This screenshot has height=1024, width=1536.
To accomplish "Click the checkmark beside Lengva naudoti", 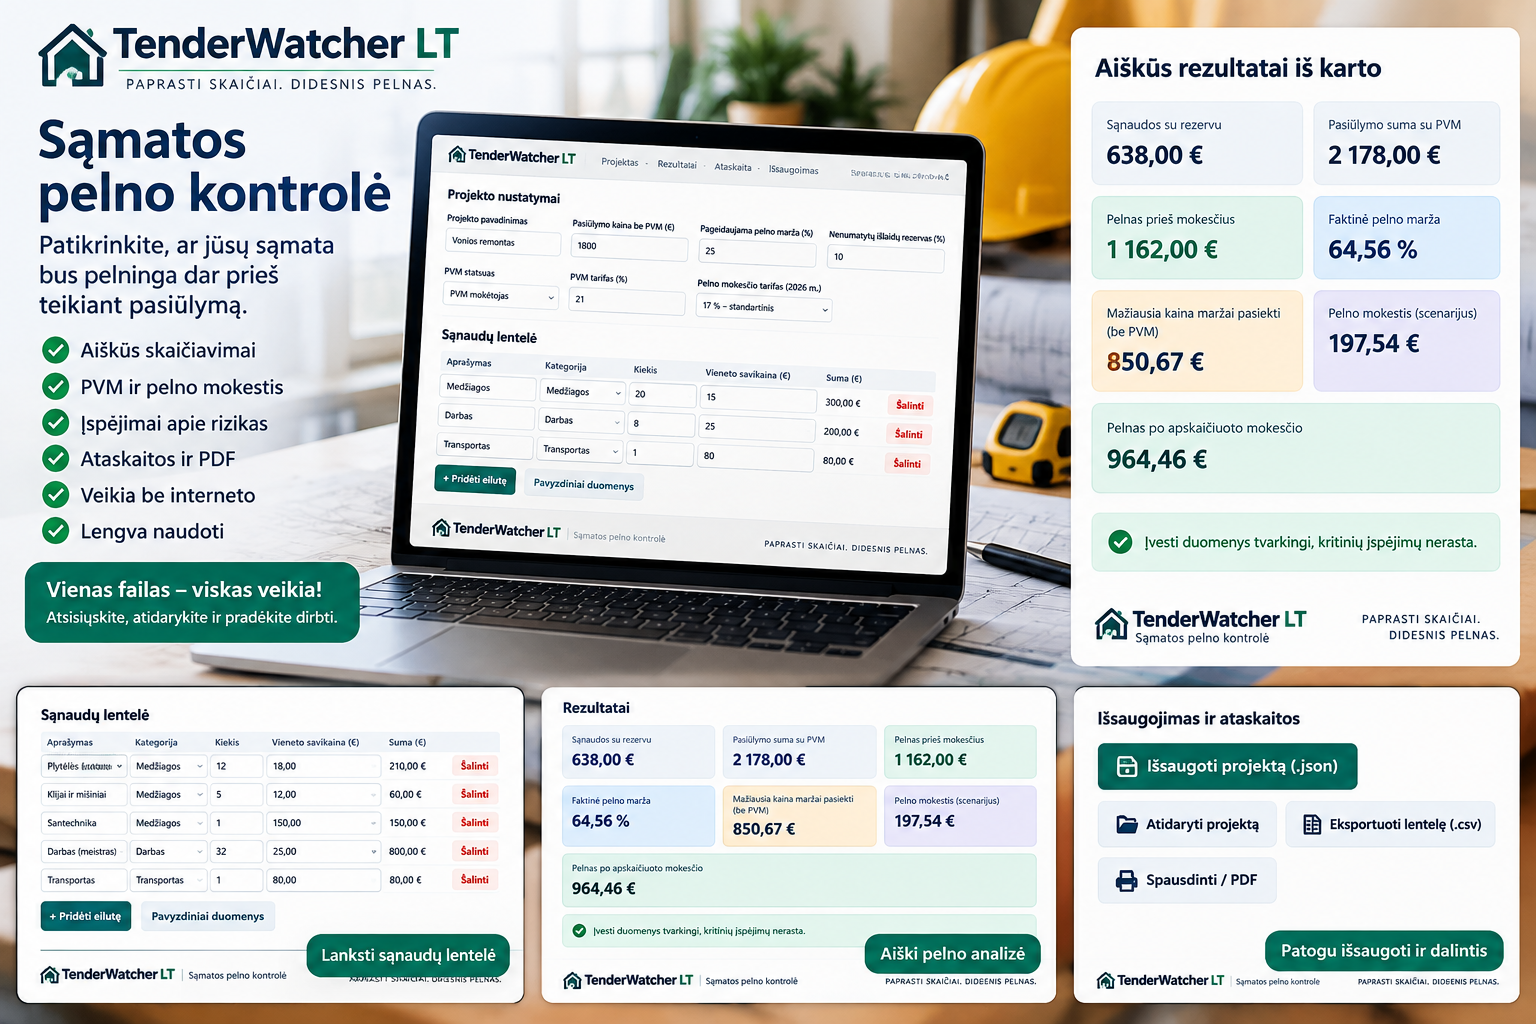I will pos(56,530).
